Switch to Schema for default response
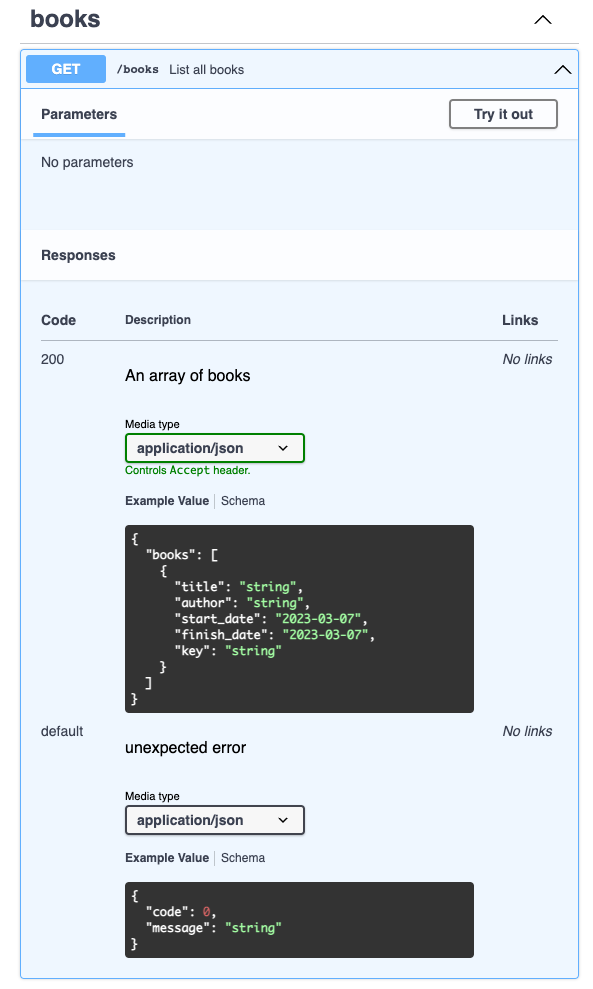 click(x=243, y=858)
